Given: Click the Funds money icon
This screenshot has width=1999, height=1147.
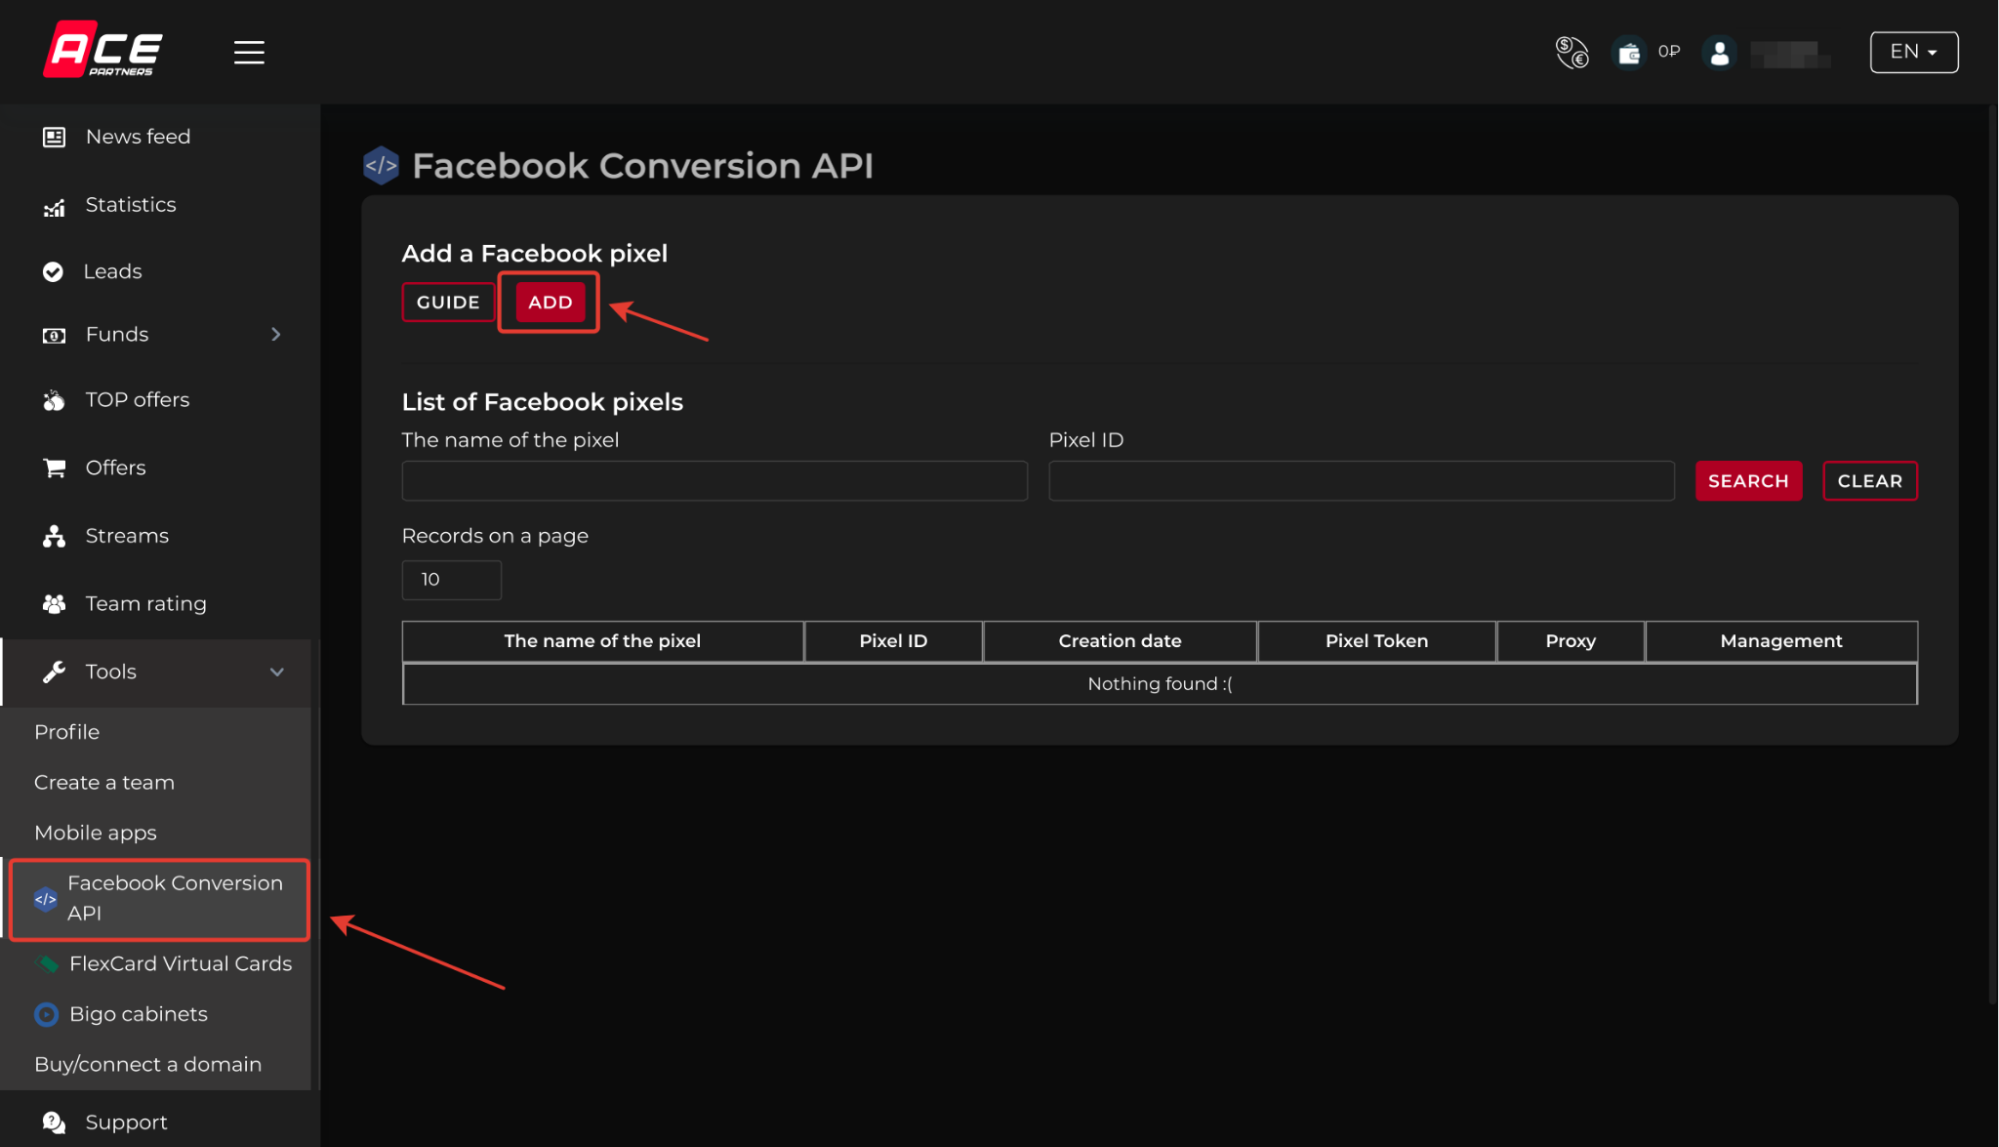Looking at the screenshot, I should coord(54,335).
